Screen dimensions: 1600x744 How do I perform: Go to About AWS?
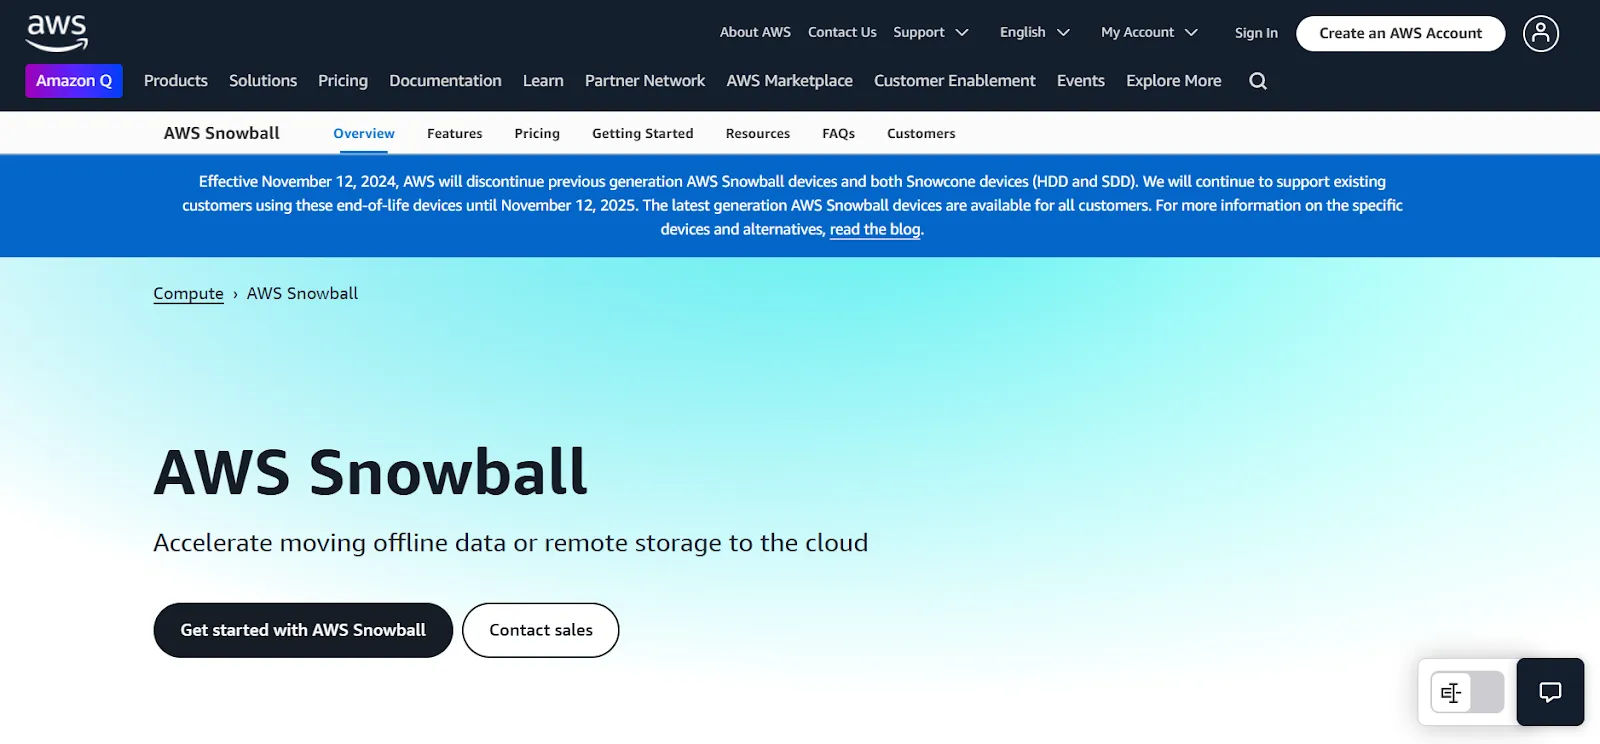[x=755, y=32]
